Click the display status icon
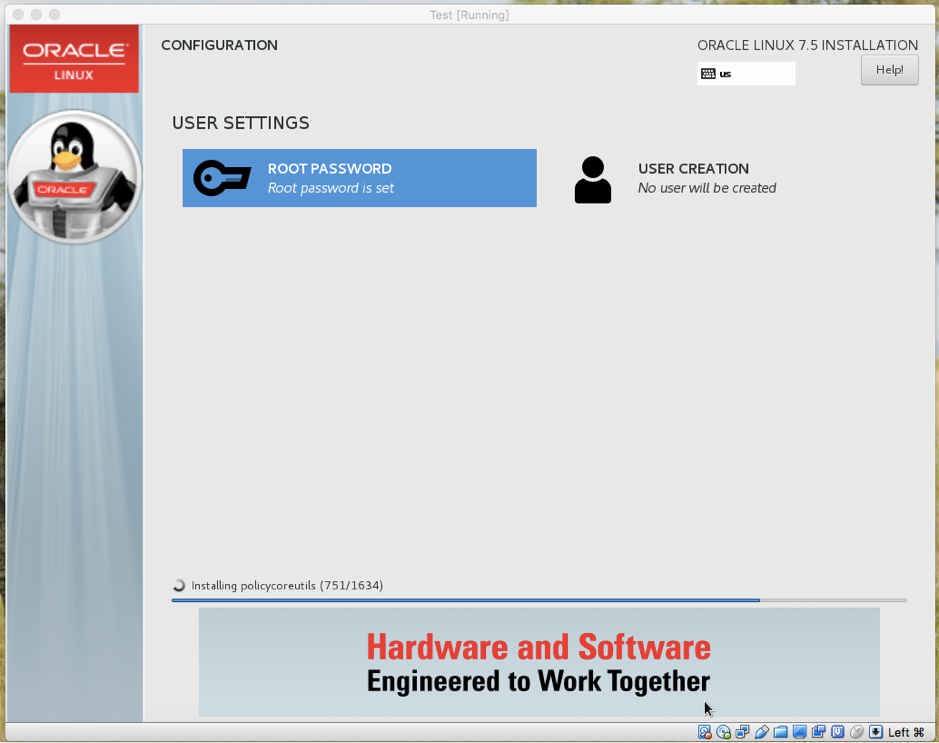Image resolution: width=939 pixels, height=743 pixels. point(798,731)
